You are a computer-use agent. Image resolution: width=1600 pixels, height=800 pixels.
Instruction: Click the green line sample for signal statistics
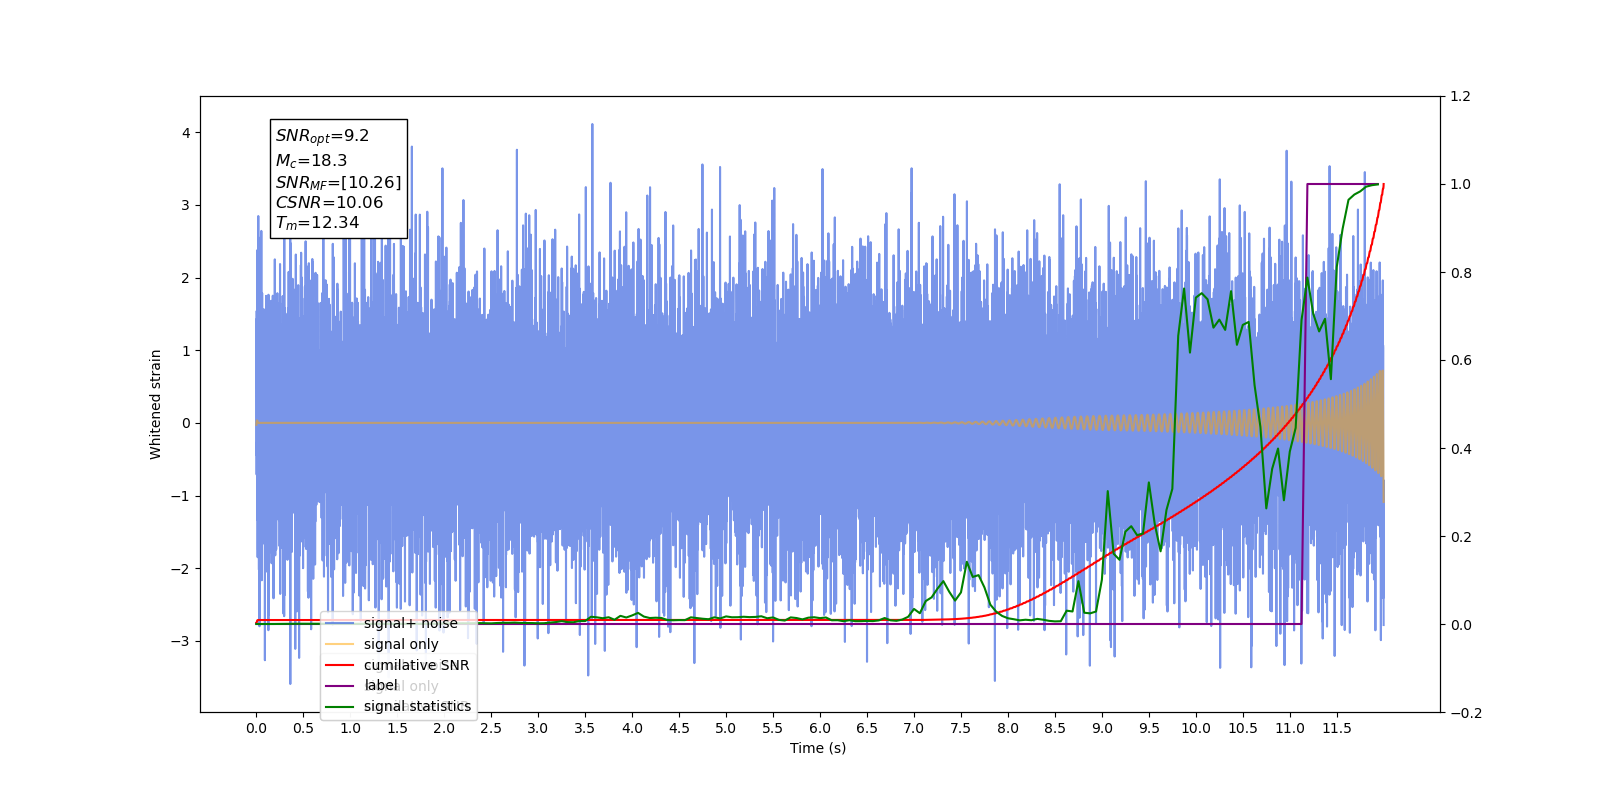(x=340, y=706)
